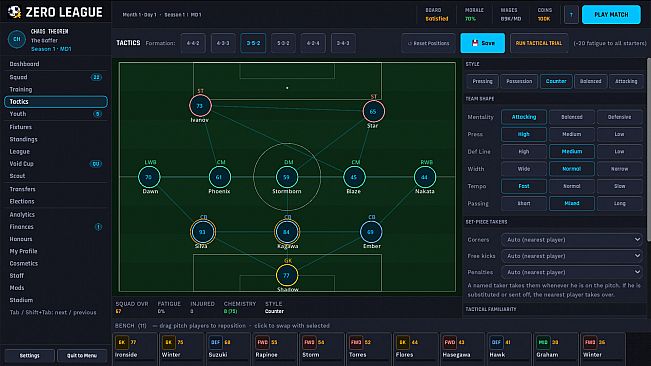Set style to Balanced

(590, 81)
